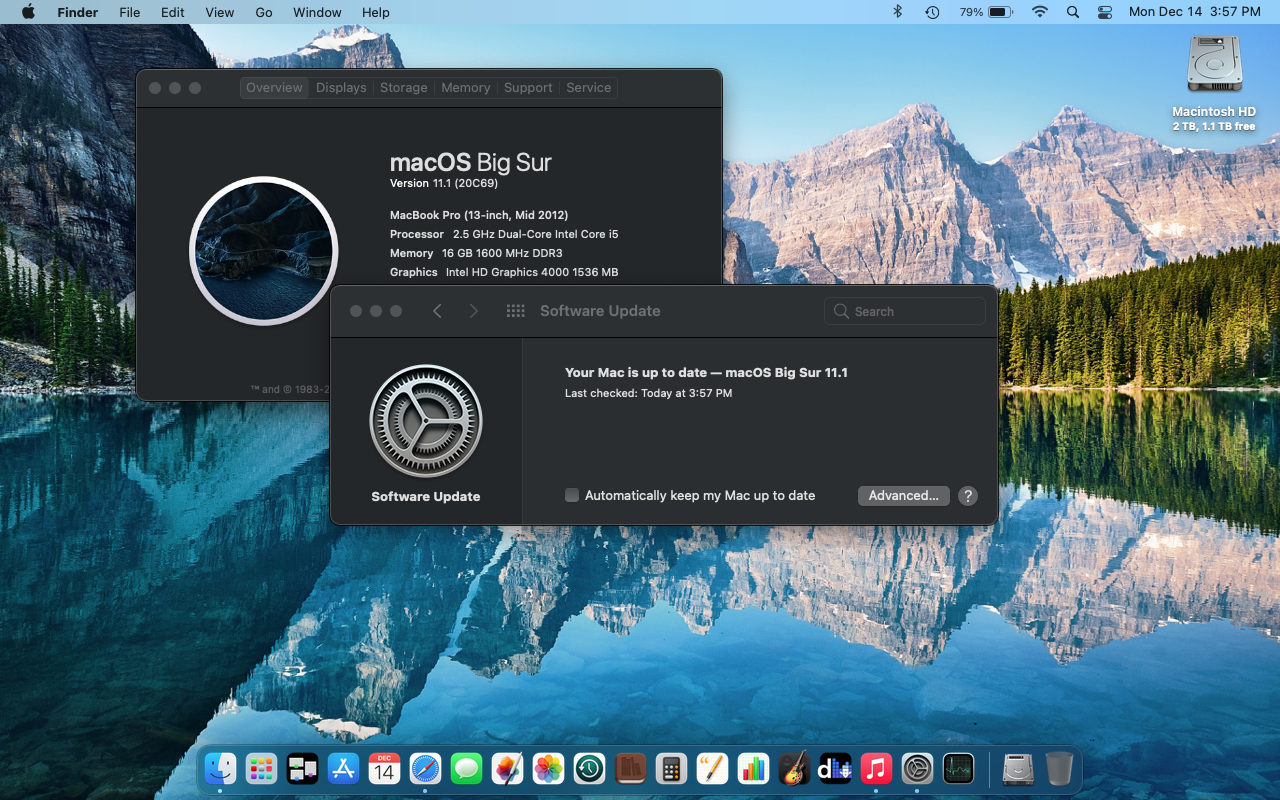Open the Window menu
This screenshot has width=1280, height=800.
[317, 12]
